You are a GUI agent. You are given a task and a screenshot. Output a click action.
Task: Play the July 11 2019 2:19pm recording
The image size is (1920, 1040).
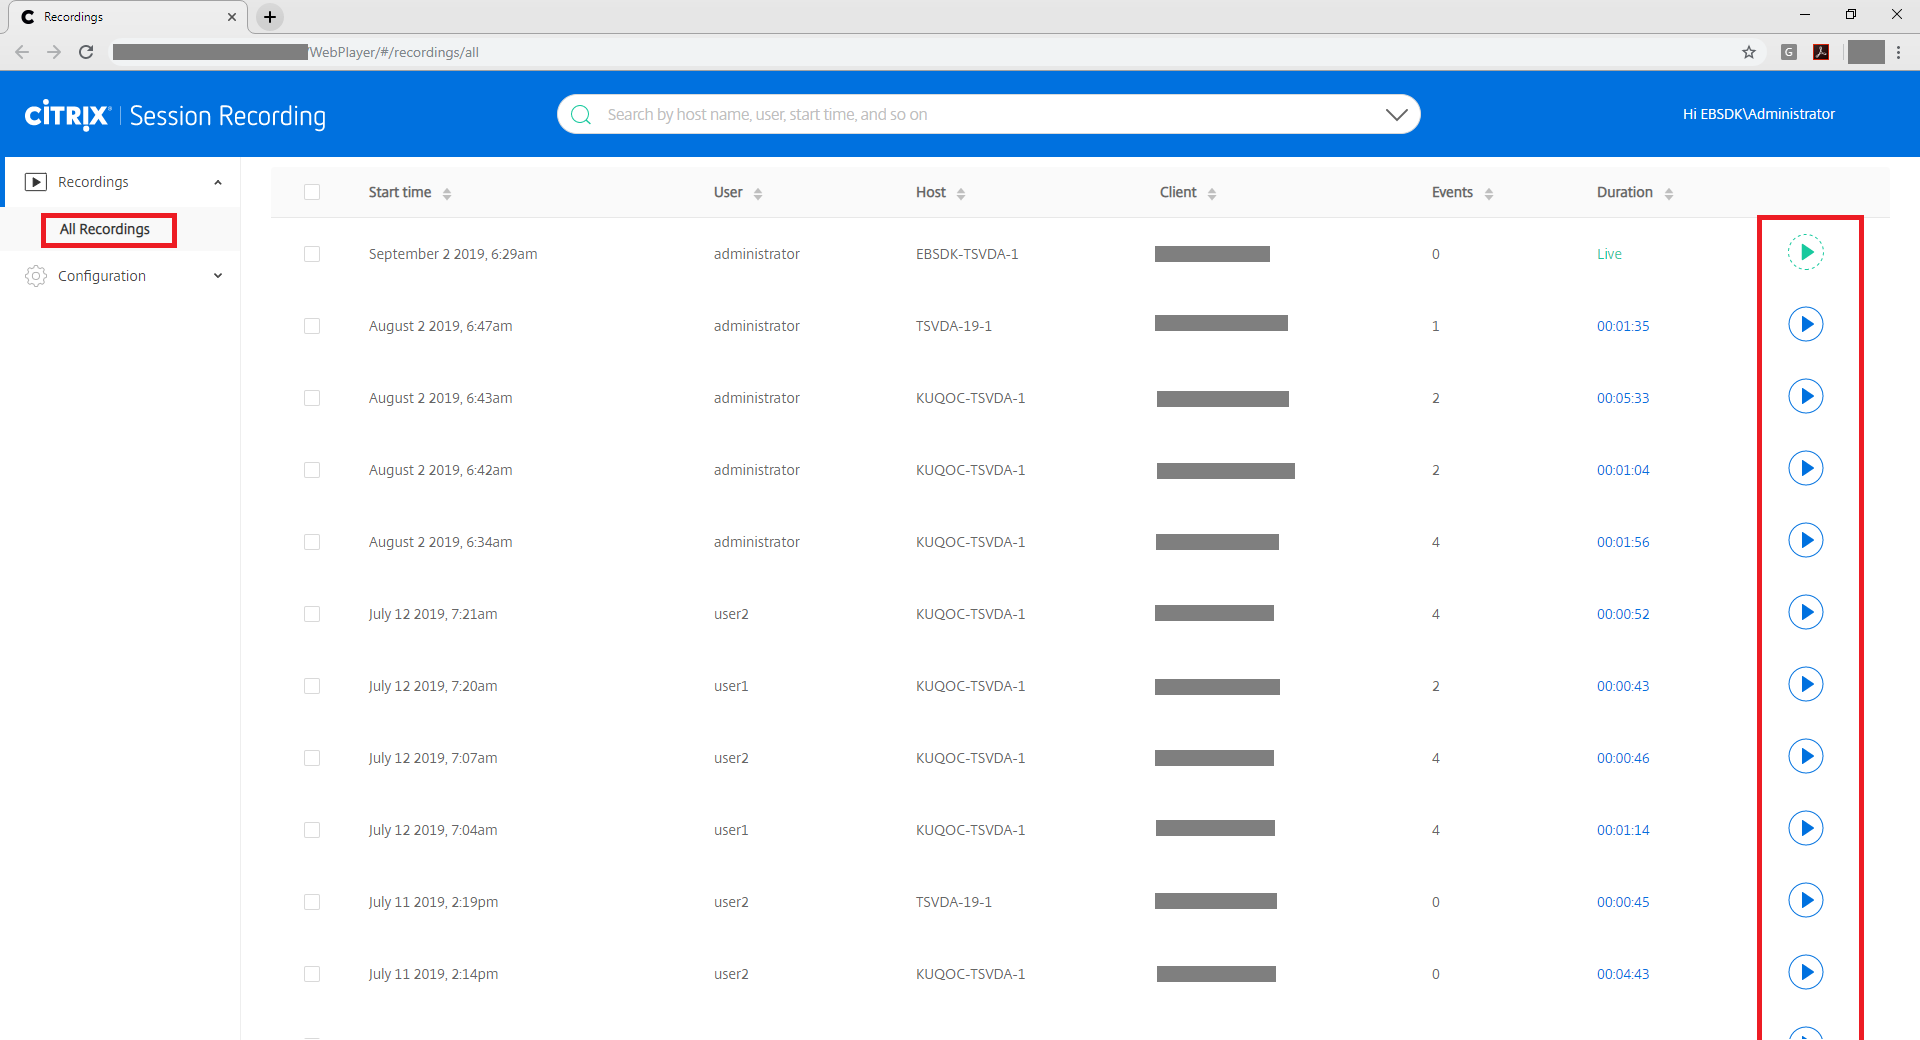coord(1806,900)
